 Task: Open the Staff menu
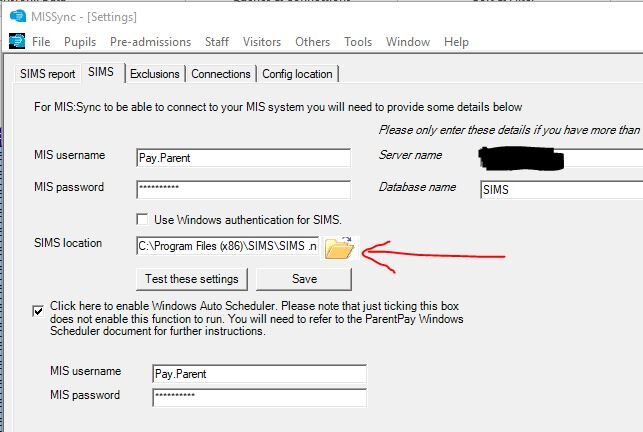(217, 42)
